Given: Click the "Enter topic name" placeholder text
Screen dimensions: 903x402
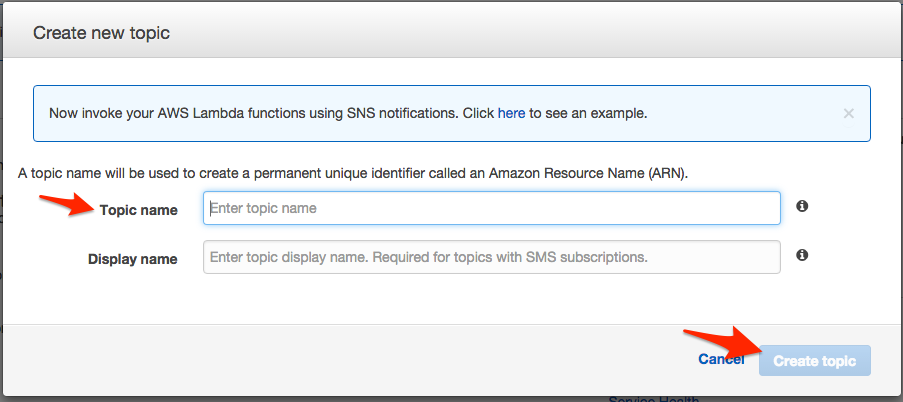Looking at the screenshot, I should pos(263,208).
